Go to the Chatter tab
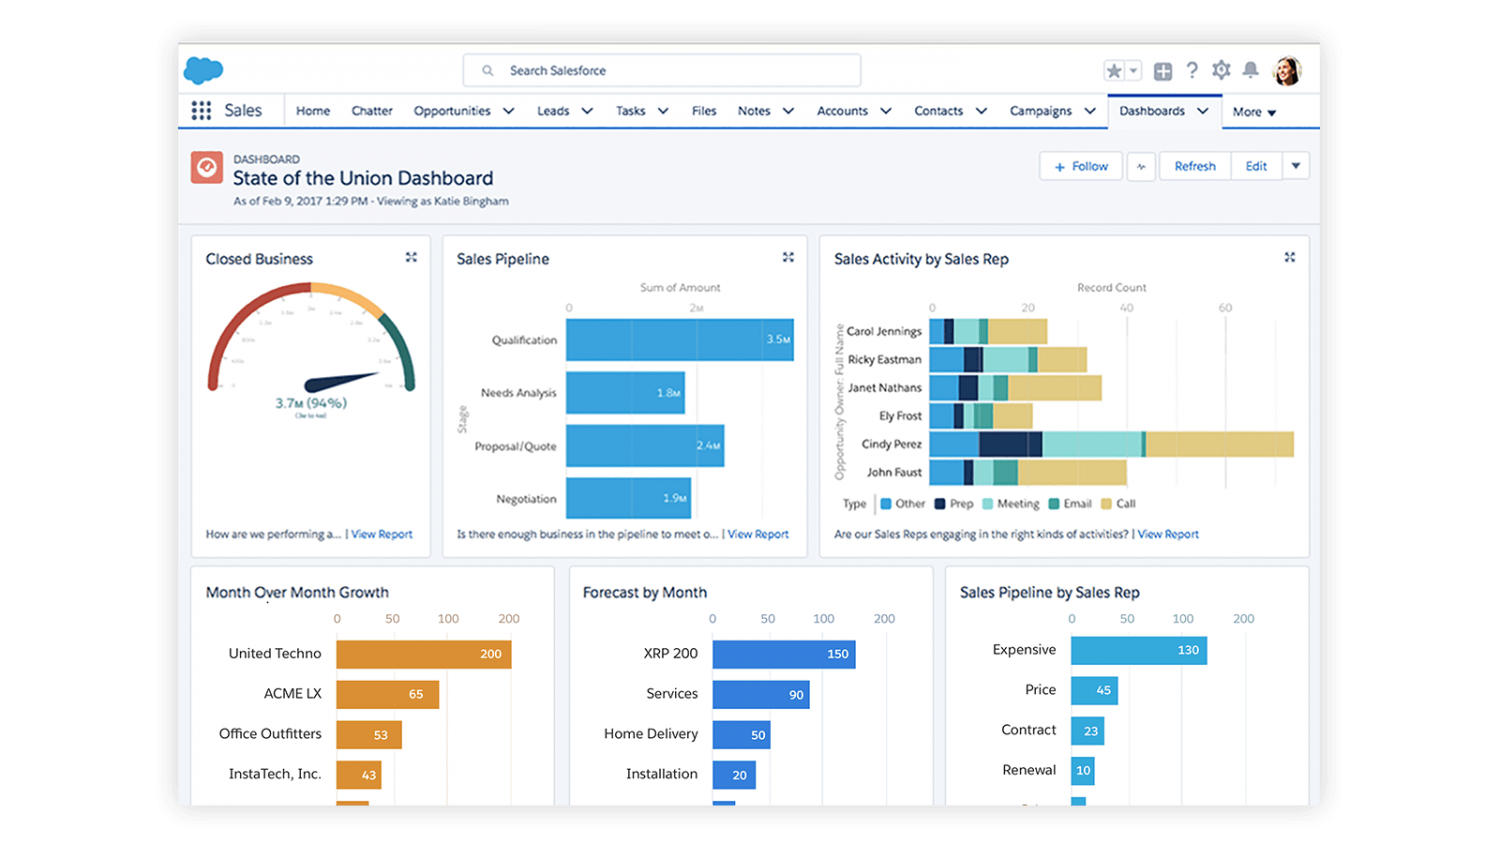Image resolution: width=1500 pixels, height=844 pixels. pyautogui.click(x=371, y=111)
